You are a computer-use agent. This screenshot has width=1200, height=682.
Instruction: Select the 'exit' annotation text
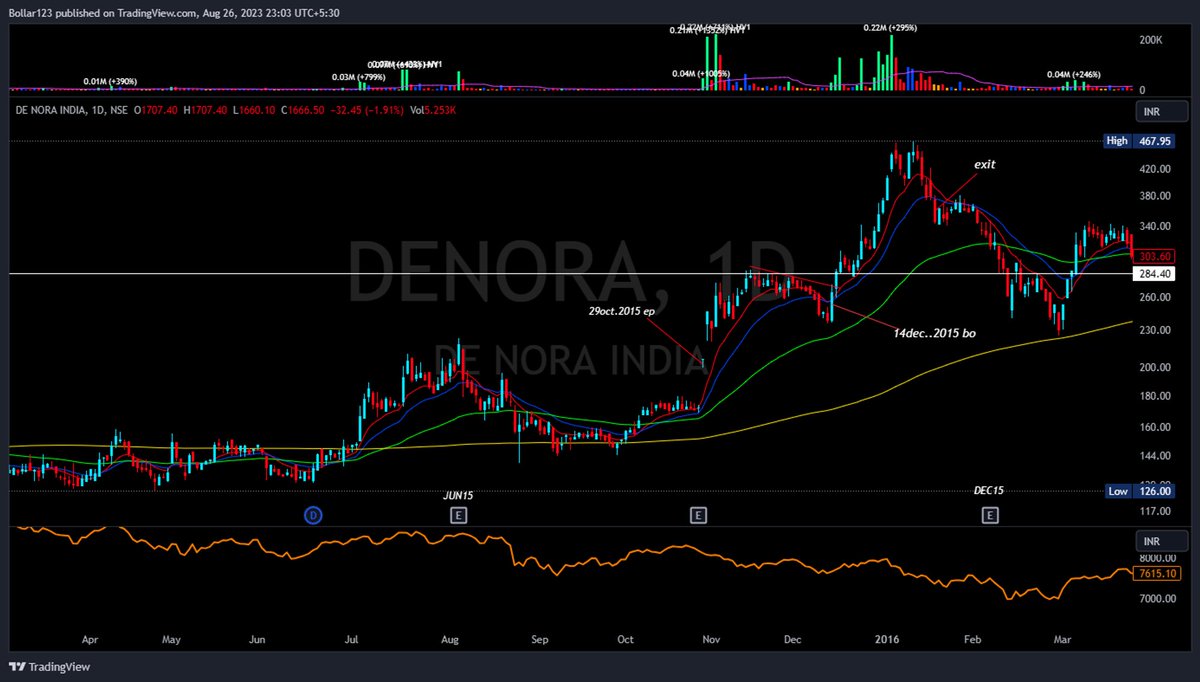(985, 163)
